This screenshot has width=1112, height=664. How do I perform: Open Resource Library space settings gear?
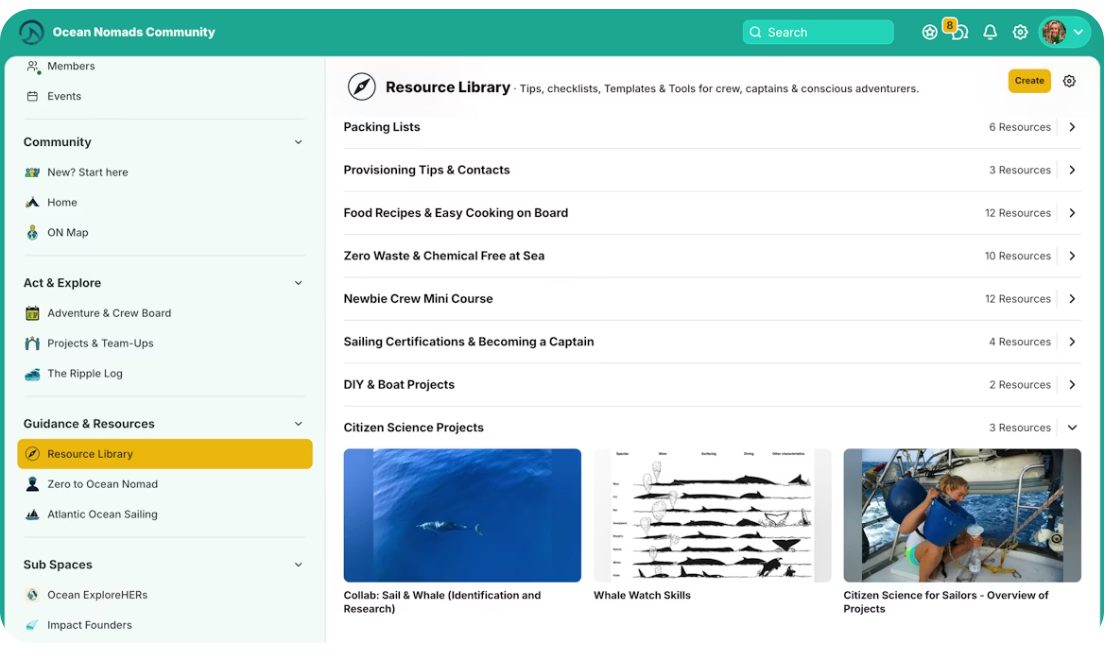(1069, 81)
